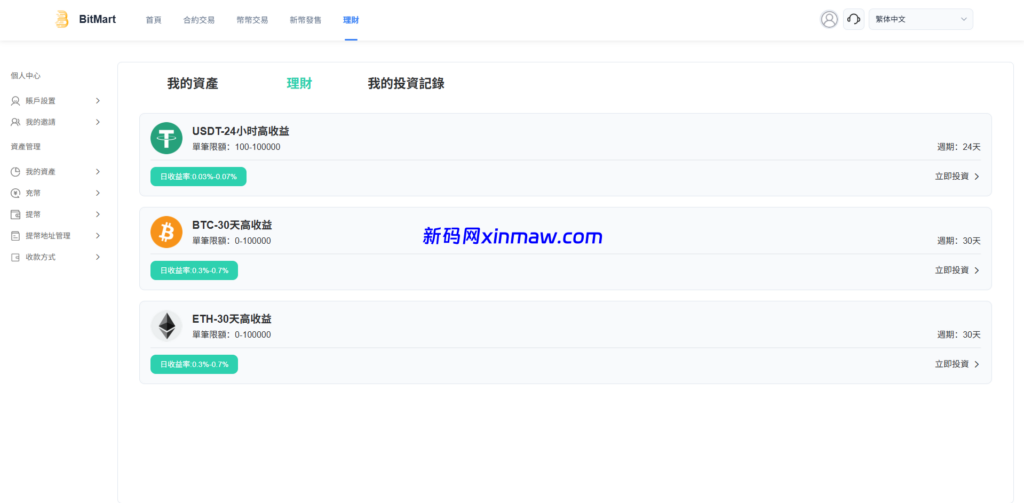
Task: Click the 提幣地址管理 icon in sidebar
Action: point(16,236)
